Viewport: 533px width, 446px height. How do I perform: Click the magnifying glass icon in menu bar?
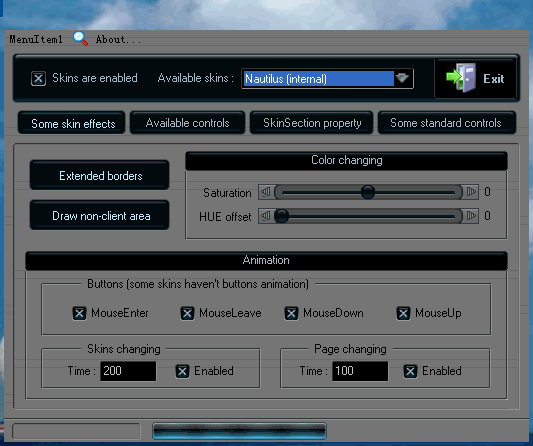pos(81,39)
